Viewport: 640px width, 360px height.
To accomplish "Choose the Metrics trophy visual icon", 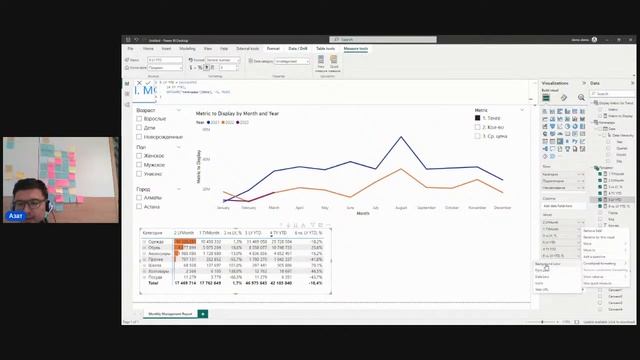I will (567, 149).
